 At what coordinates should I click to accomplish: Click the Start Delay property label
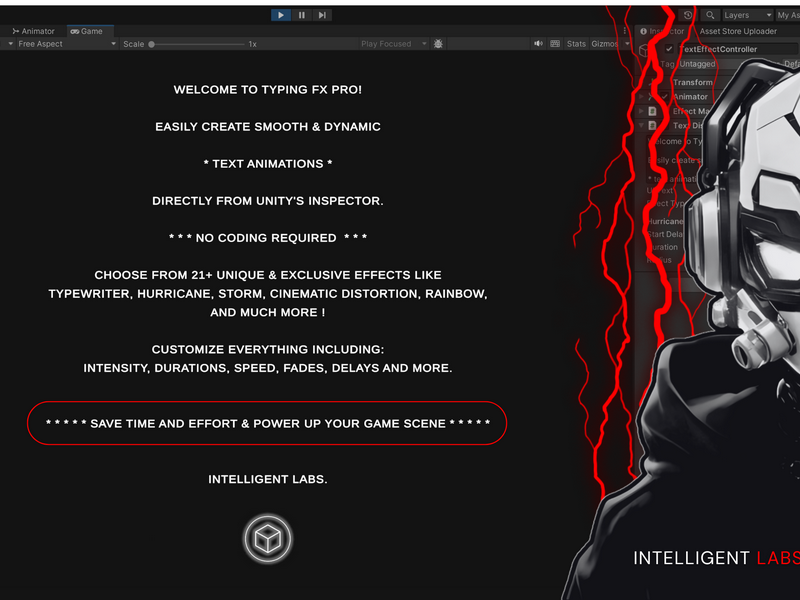click(x=664, y=234)
